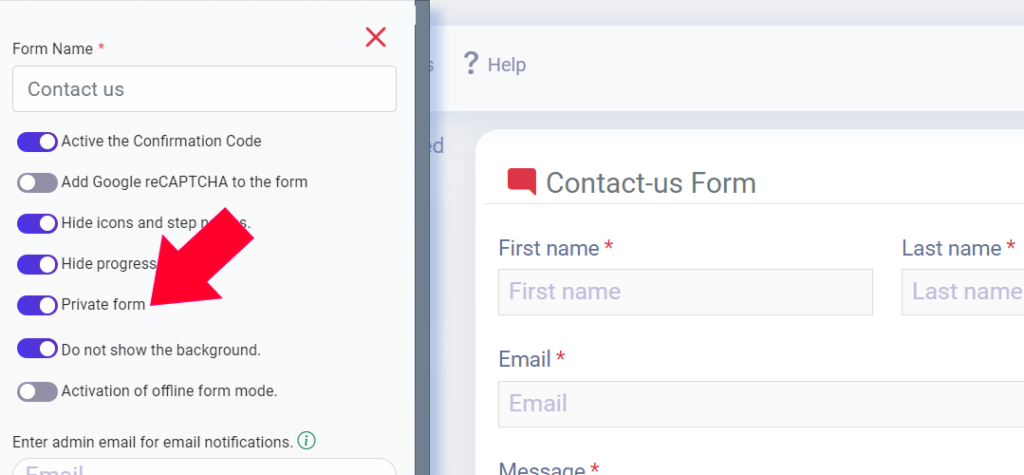Click the red chat bubble form icon
Screen dimensions: 1024x475
522,182
